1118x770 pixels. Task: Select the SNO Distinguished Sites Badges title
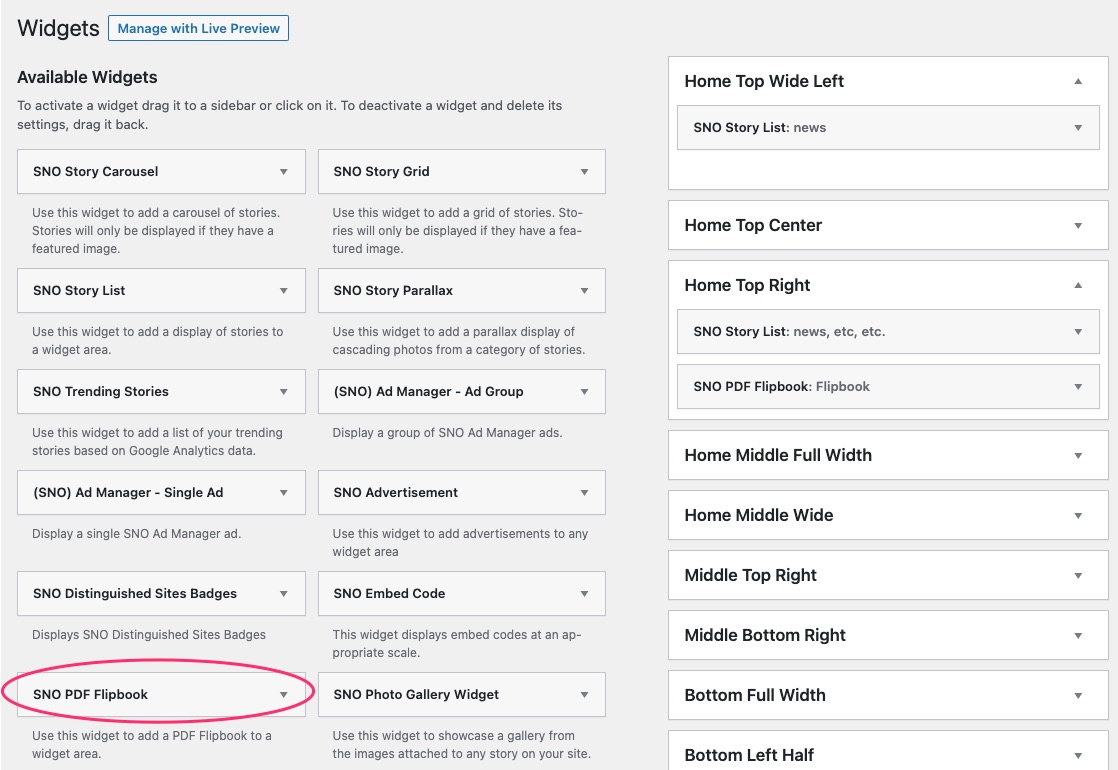[x=135, y=594]
